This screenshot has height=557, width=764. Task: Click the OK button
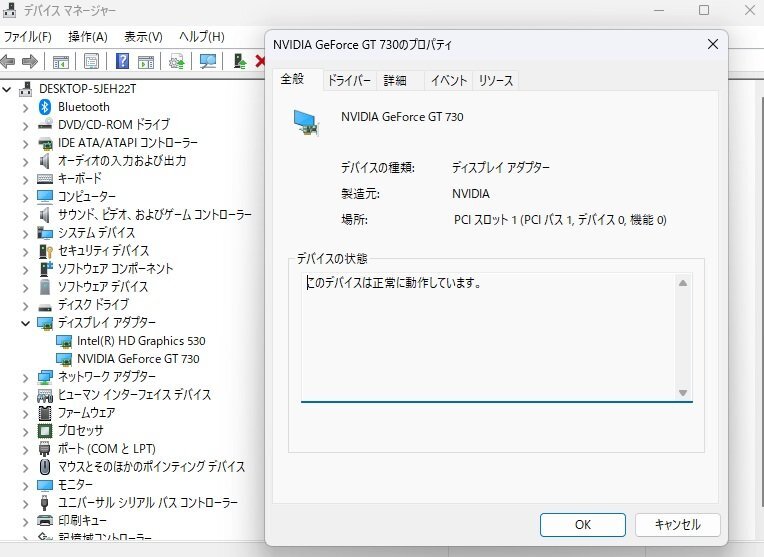tap(583, 525)
